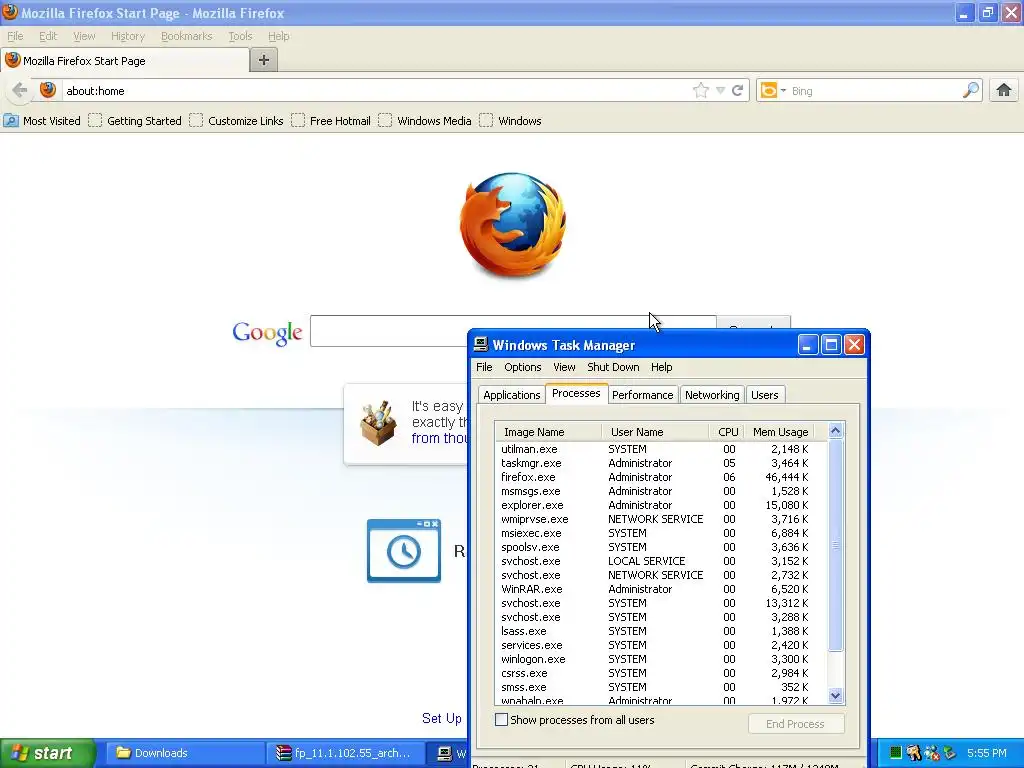
Task: Click the Getting Started bookmark
Action: 135,121
